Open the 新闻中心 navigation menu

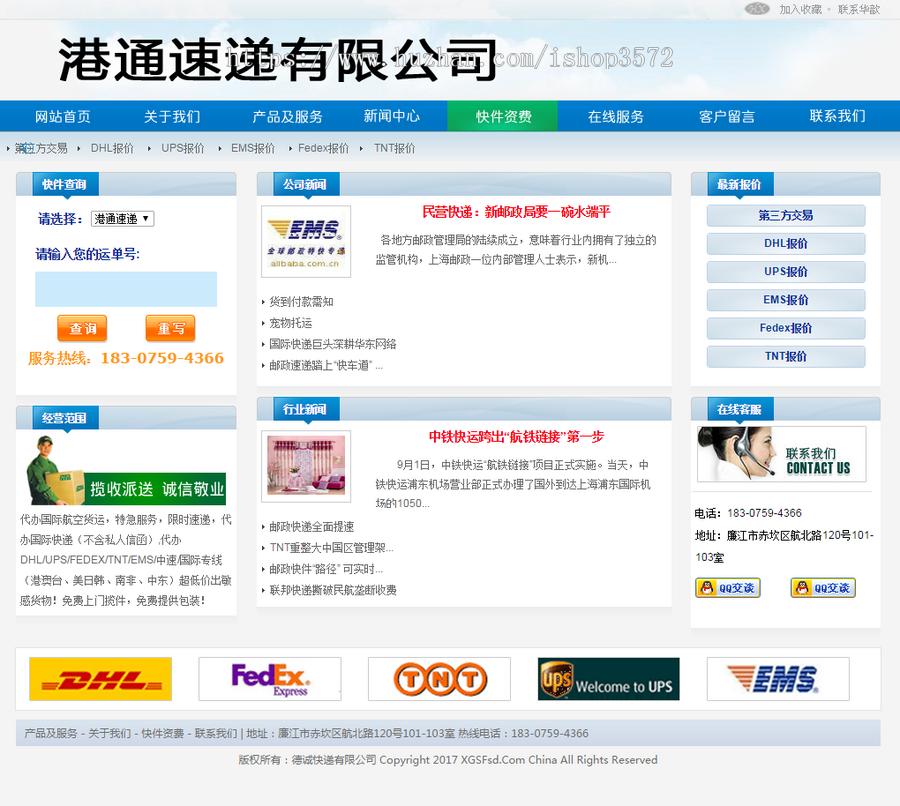click(x=393, y=116)
